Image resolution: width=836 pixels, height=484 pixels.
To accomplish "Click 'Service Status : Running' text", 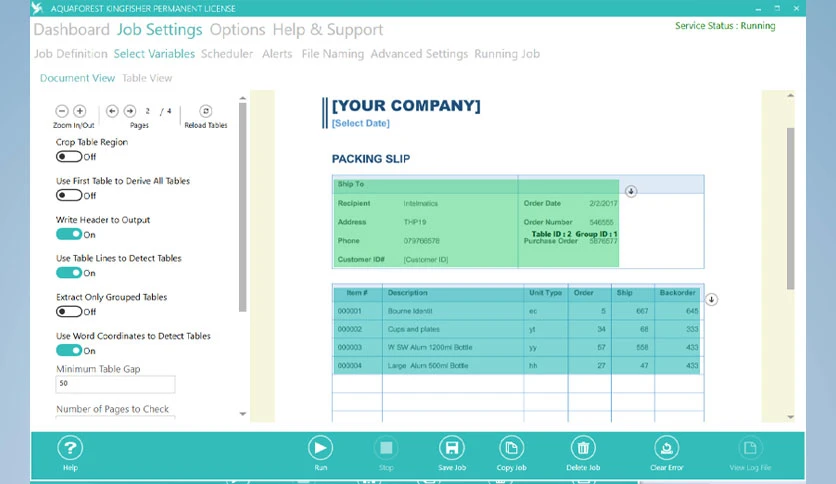I will [x=725, y=26].
